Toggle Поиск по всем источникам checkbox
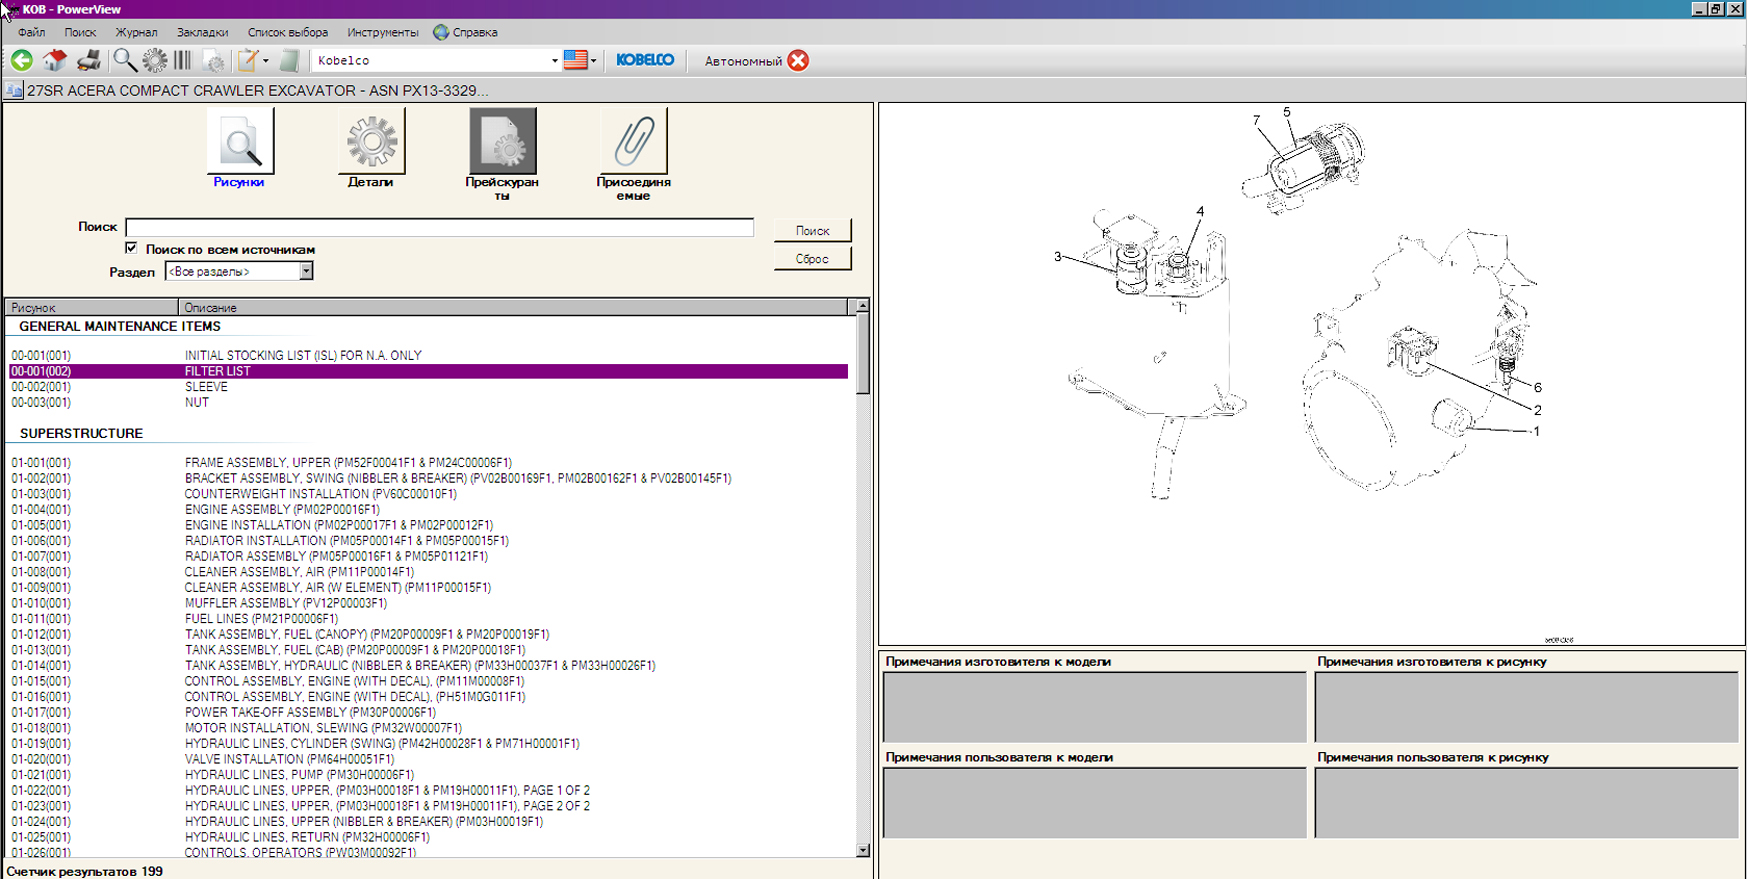The width and height of the screenshot is (1748, 879). coord(131,248)
